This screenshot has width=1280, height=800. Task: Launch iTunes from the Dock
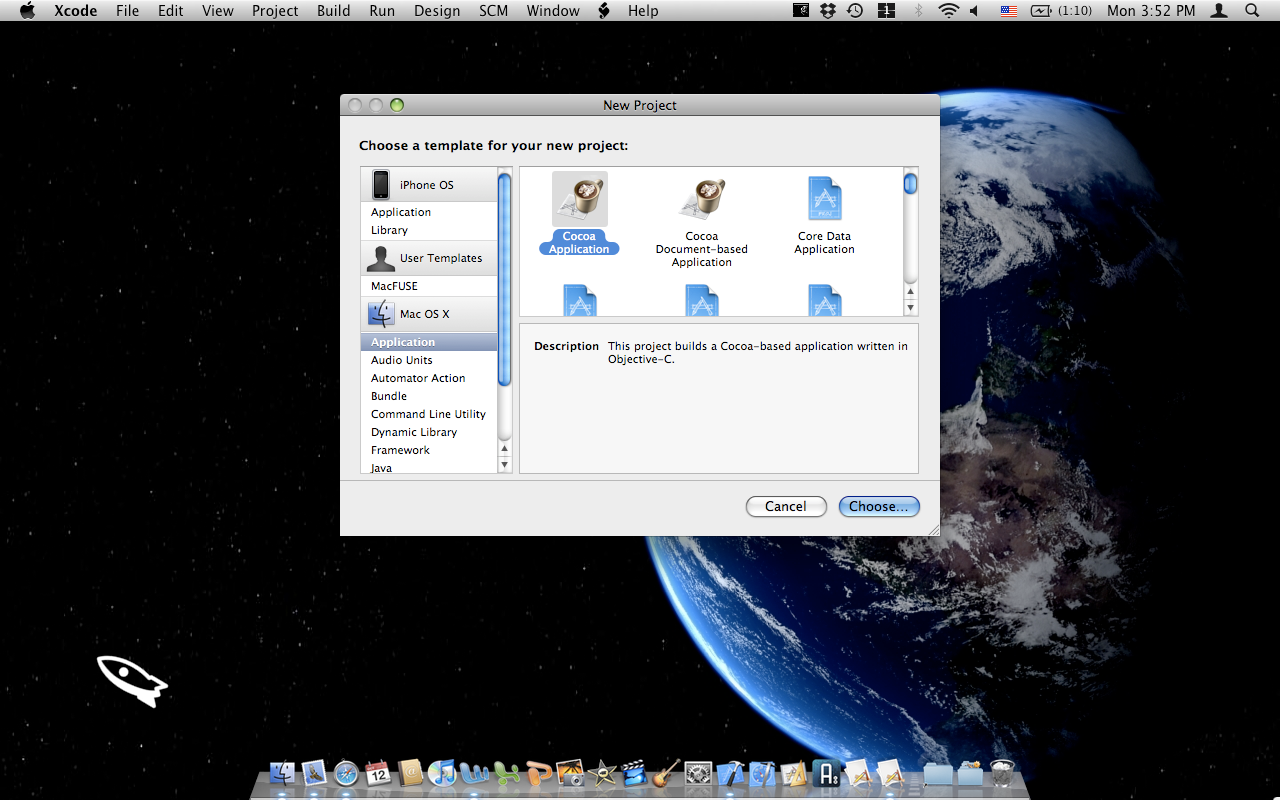(442, 773)
